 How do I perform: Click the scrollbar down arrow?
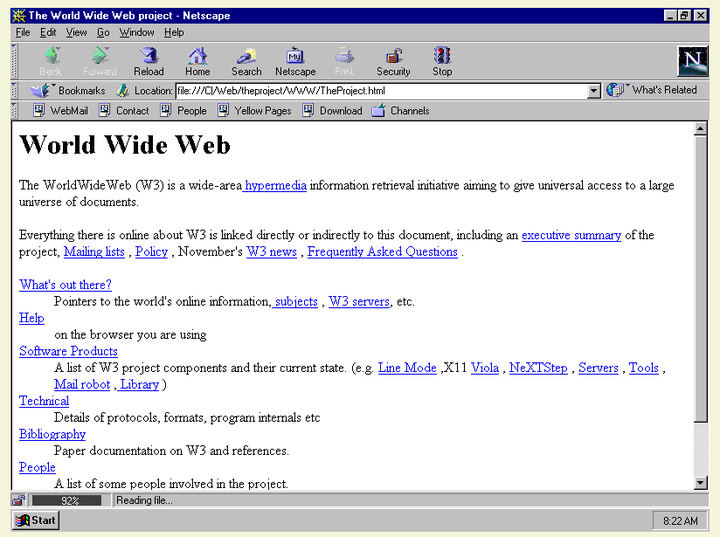pos(701,483)
